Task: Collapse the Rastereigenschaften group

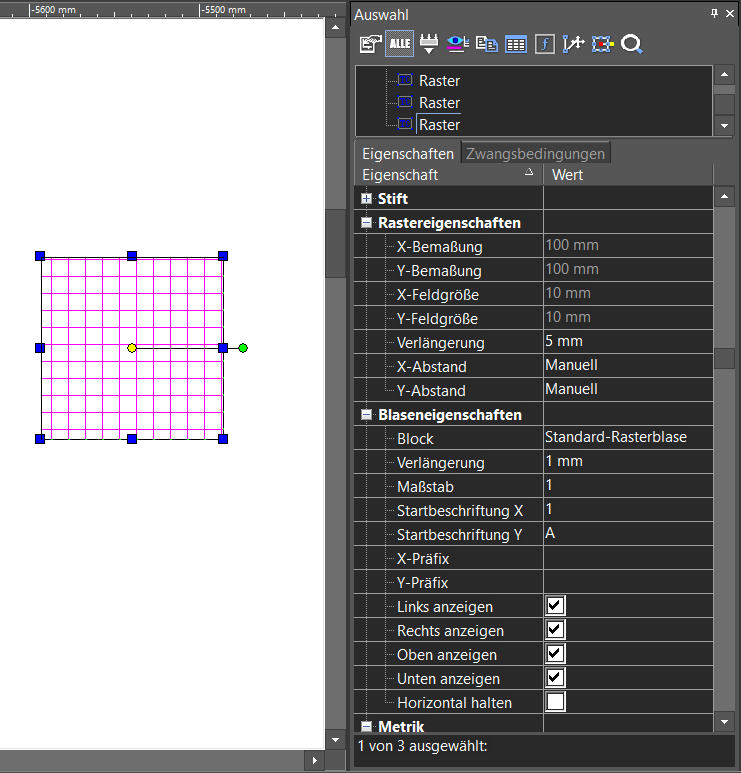Action: point(366,223)
